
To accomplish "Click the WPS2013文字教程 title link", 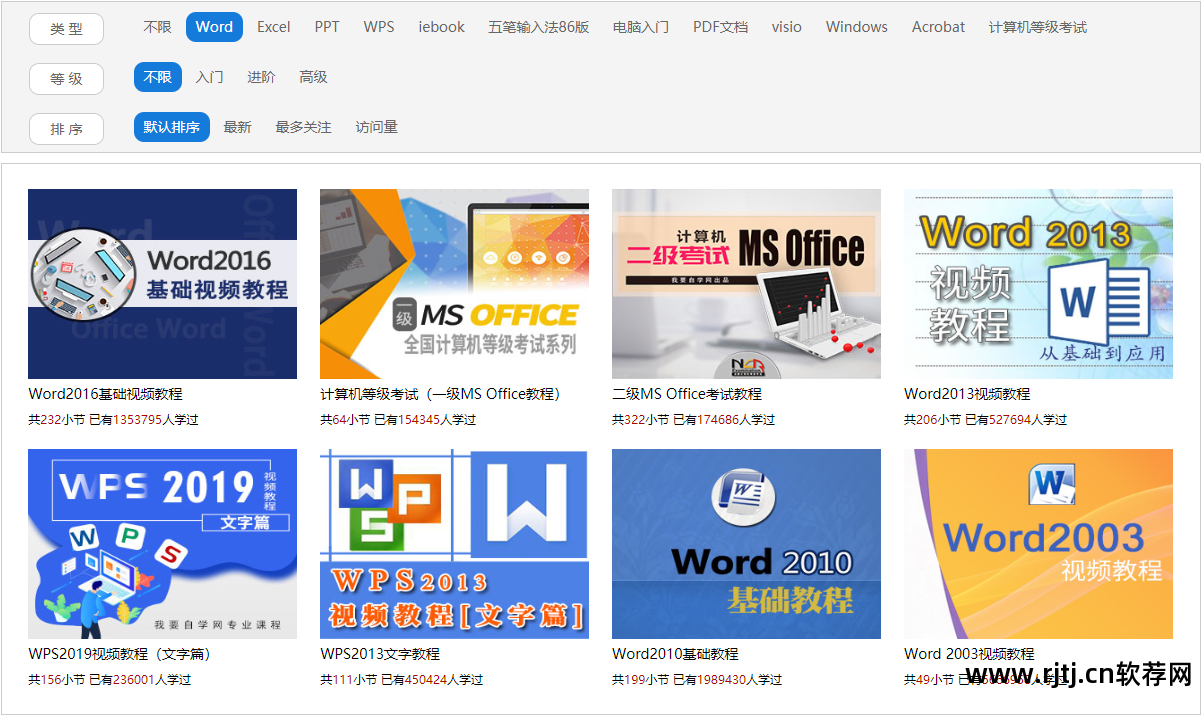I will (x=380, y=654).
